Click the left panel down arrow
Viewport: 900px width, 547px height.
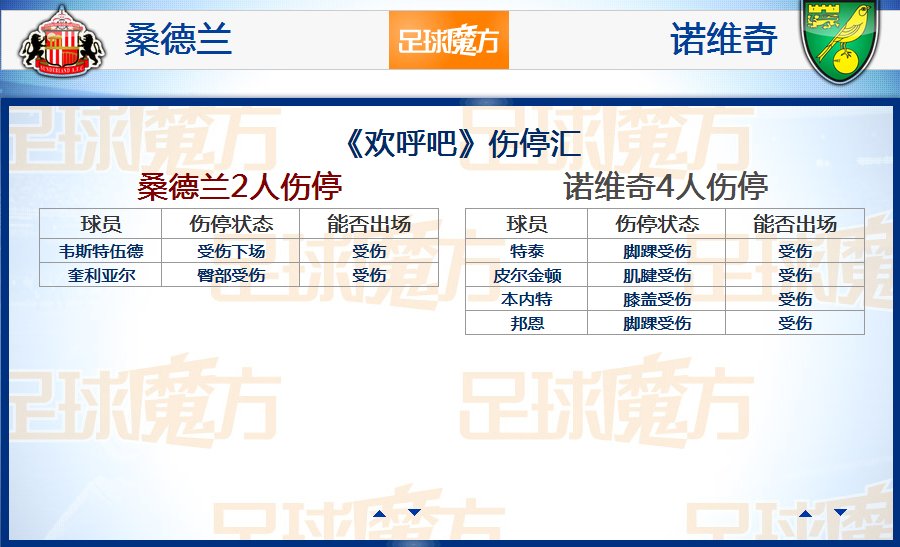tap(414, 513)
